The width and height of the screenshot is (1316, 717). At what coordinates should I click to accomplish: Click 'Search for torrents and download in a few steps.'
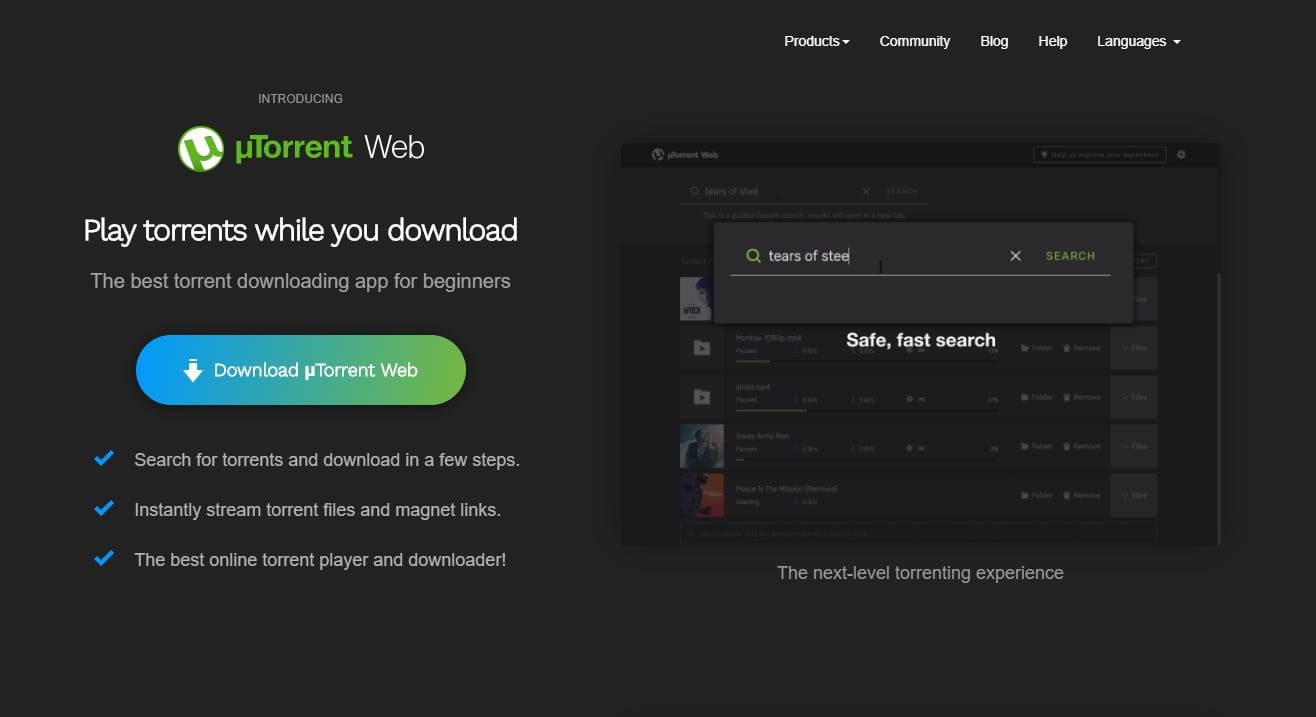(x=327, y=460)
